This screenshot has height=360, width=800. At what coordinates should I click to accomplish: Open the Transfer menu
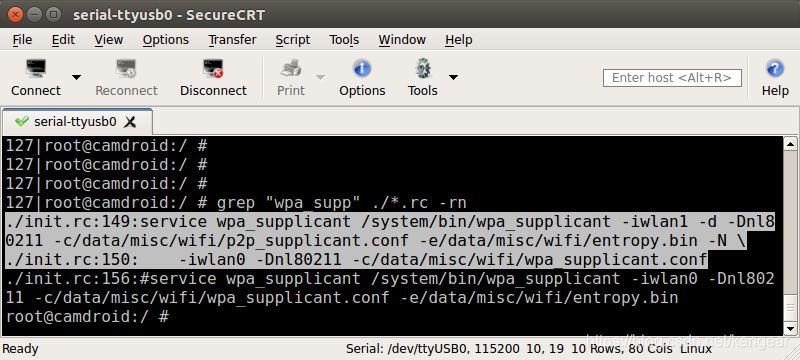[x=232, y=40]
